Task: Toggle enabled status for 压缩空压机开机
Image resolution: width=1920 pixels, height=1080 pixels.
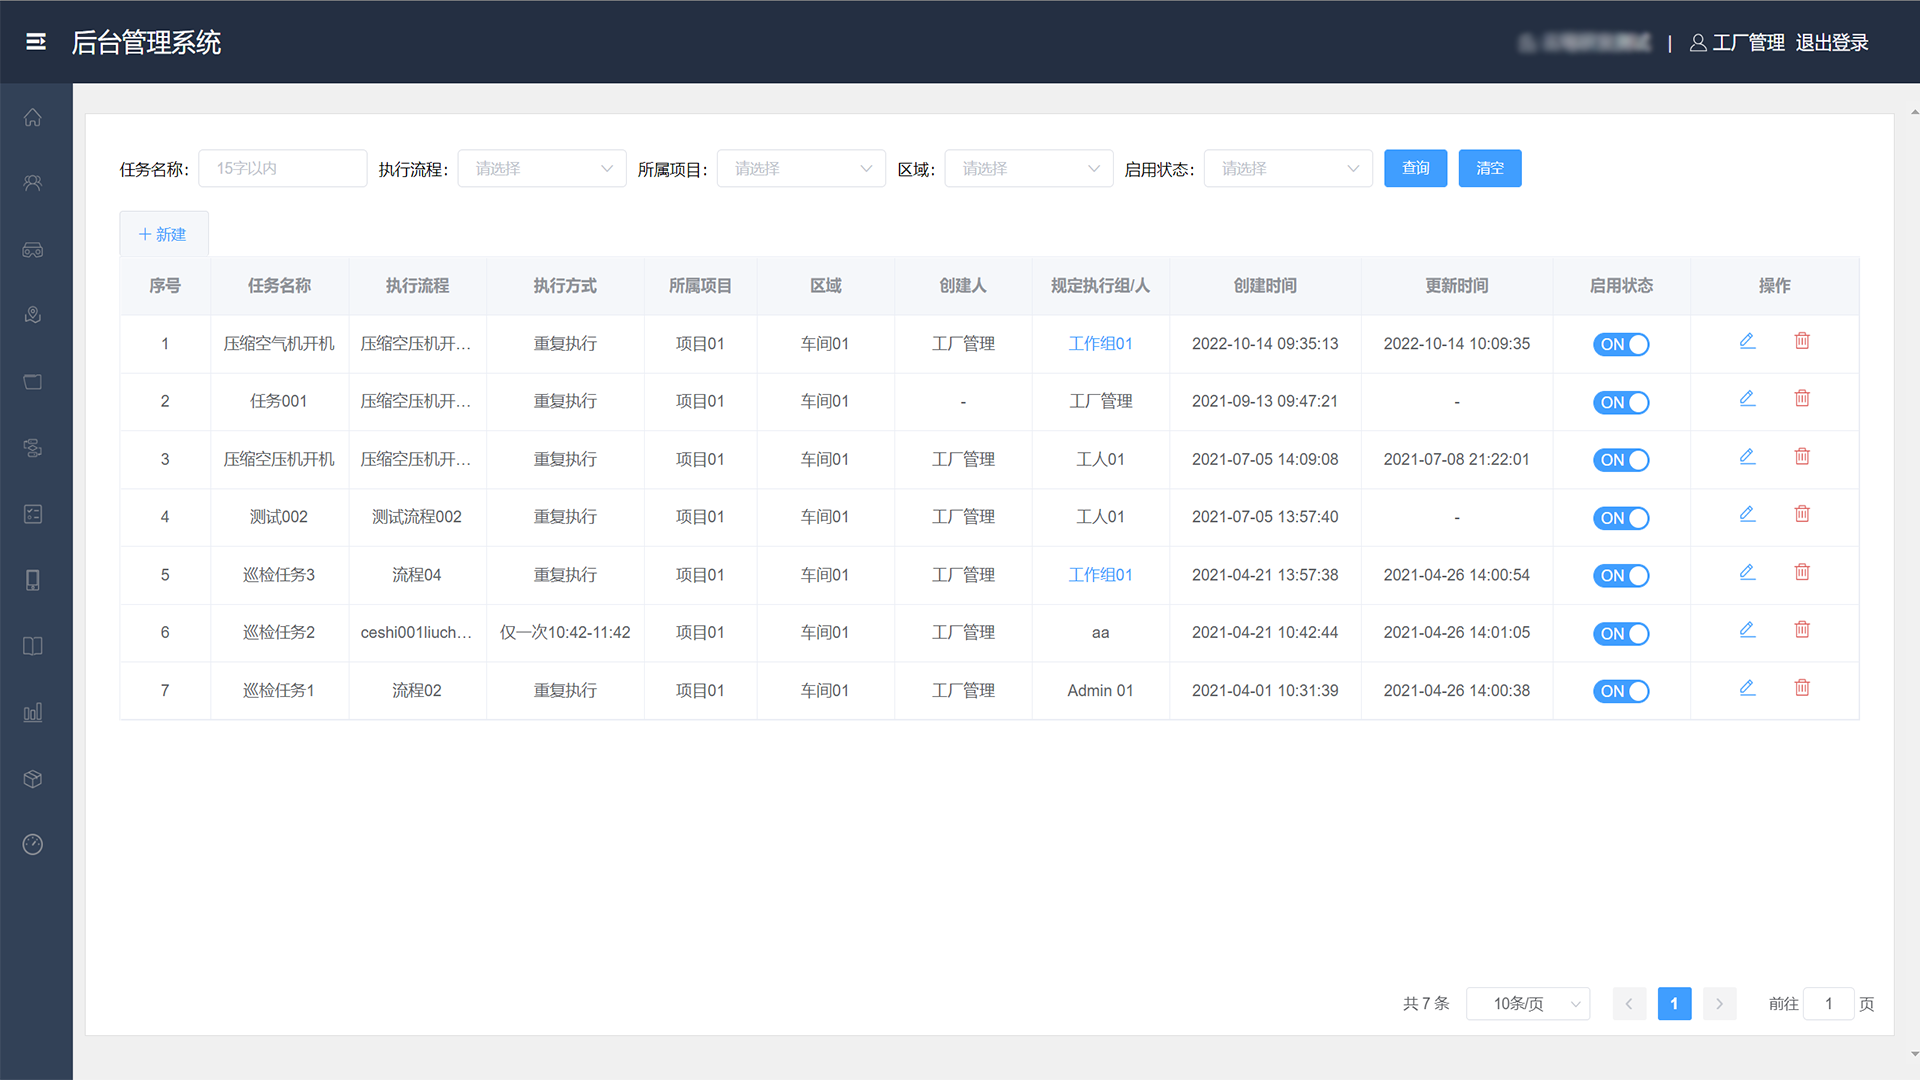Action: 1621,460
